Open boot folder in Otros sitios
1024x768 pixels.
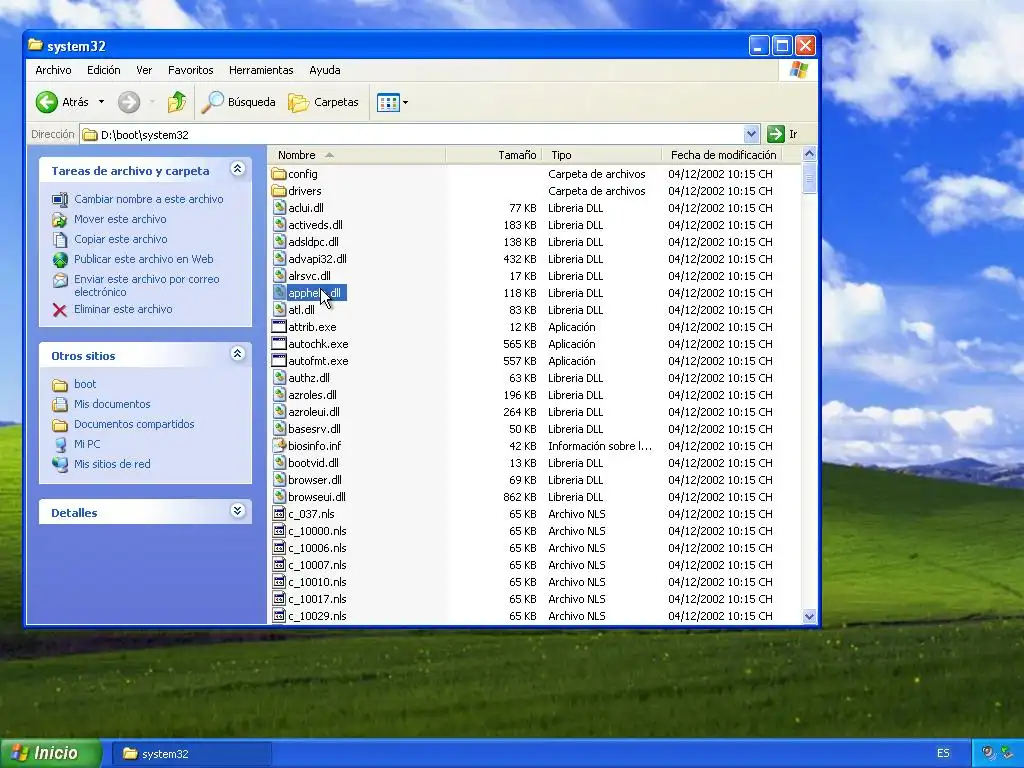pyautogui.click(x=85, y=384)
